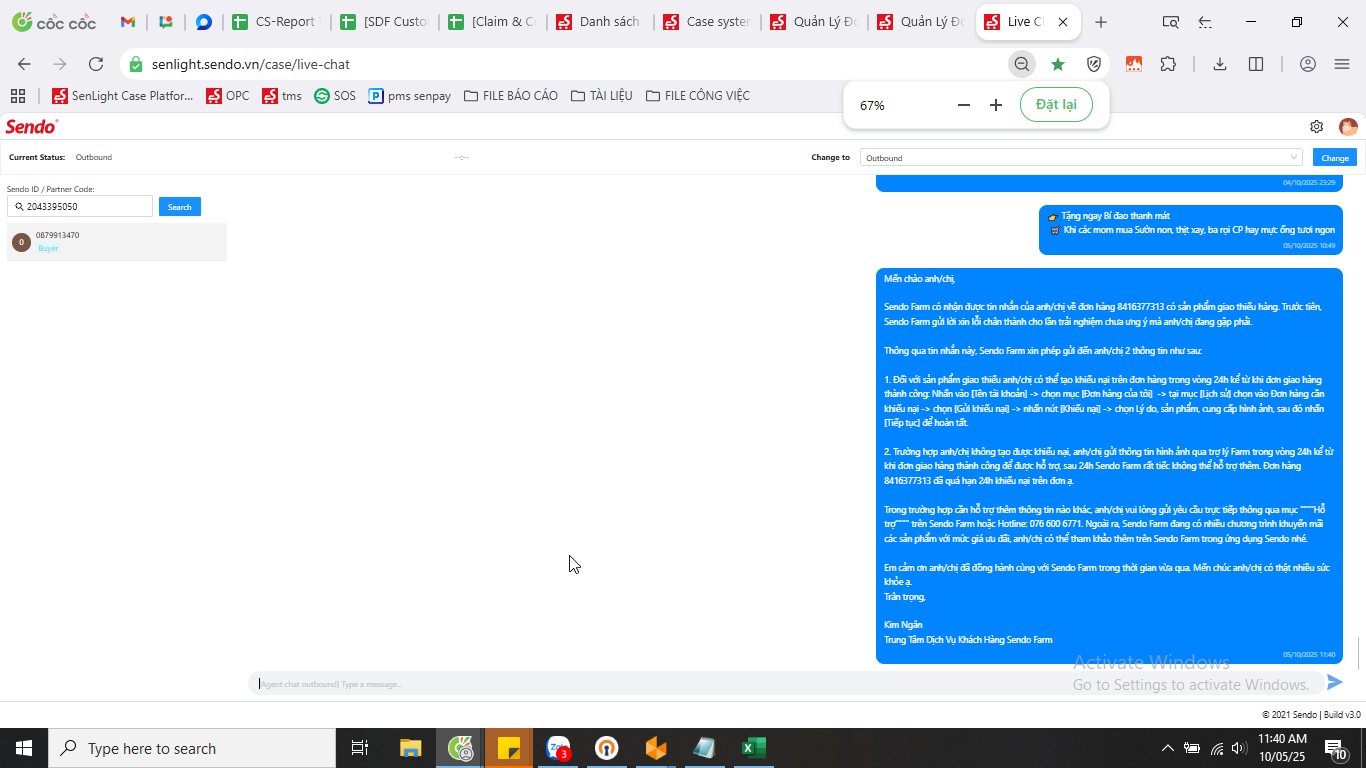1366x768 pixels.
Task: Select the buyer conversation 0879913470
Action: [x=117, y=242]
